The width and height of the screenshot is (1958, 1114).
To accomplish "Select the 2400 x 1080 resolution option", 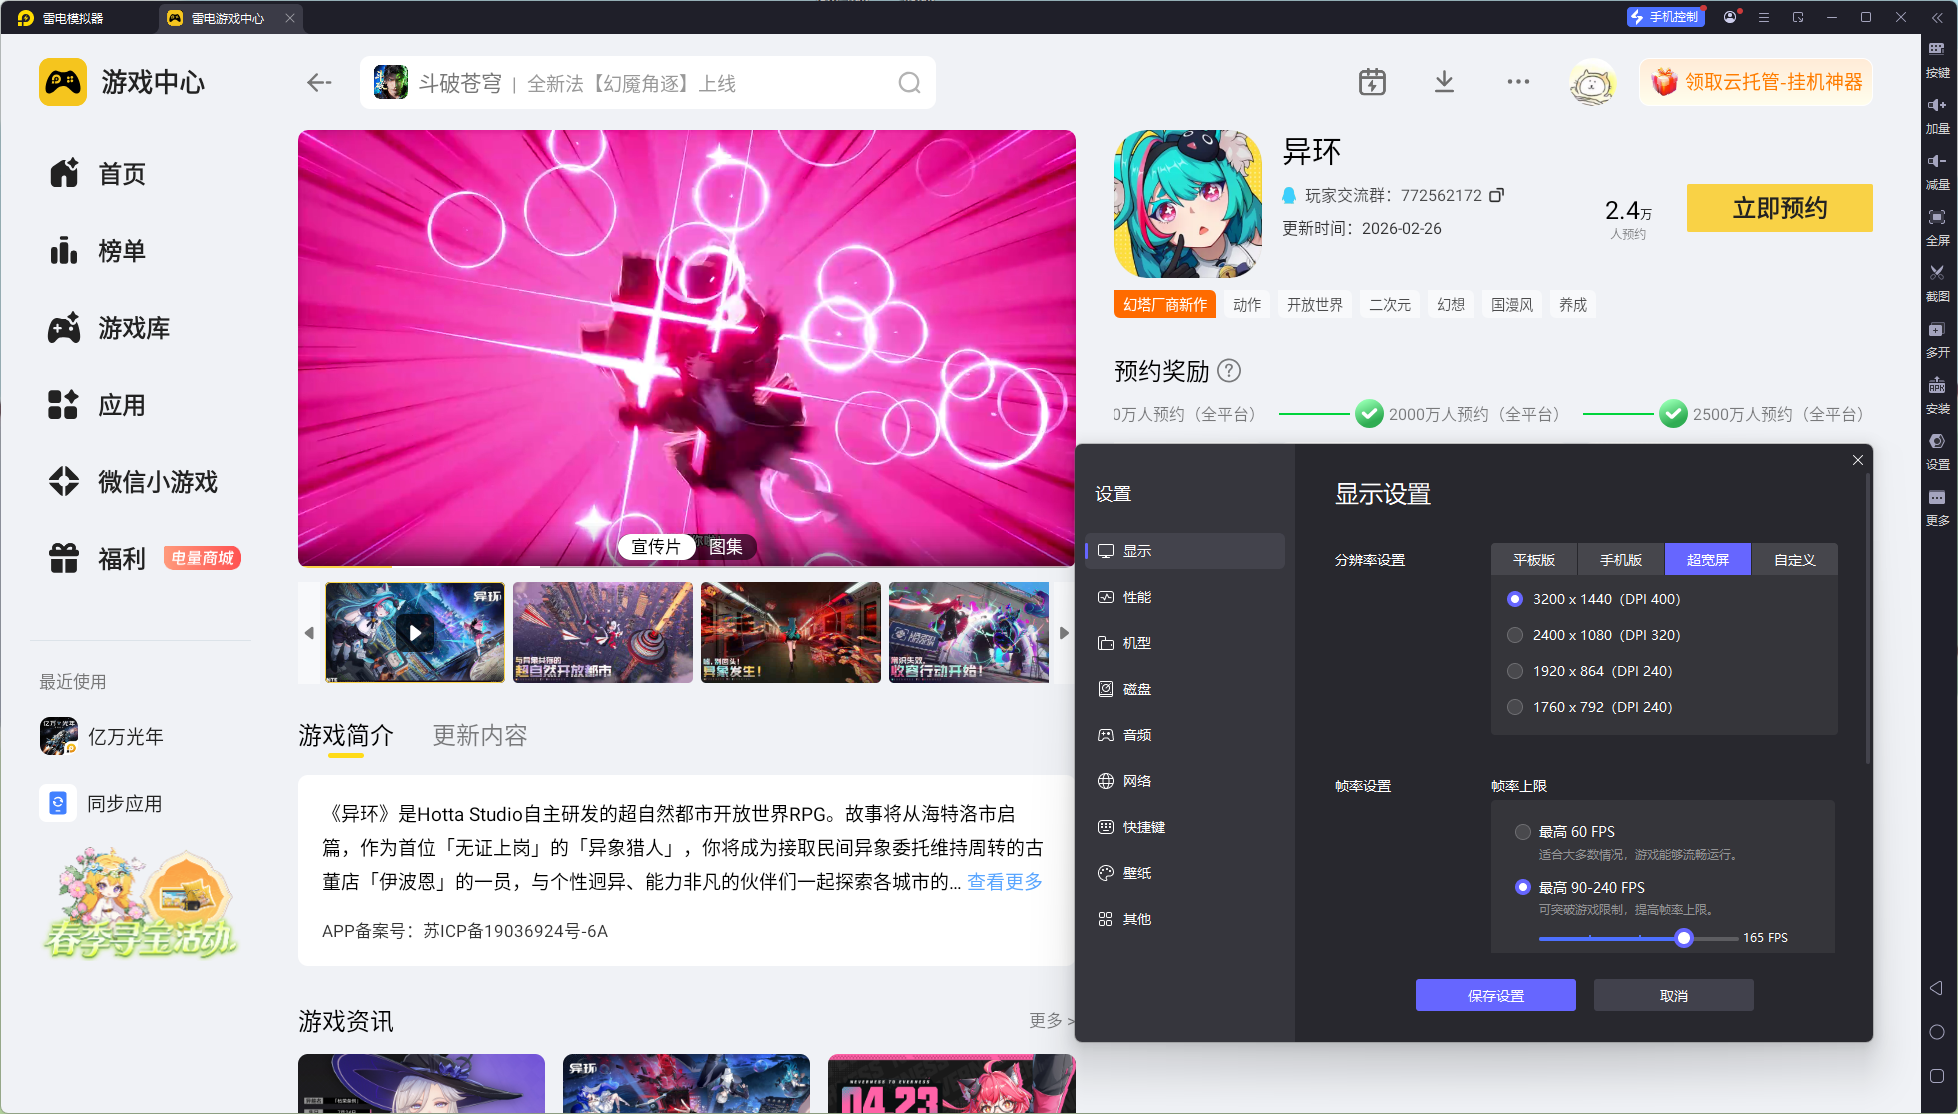I will point(1515,635).
